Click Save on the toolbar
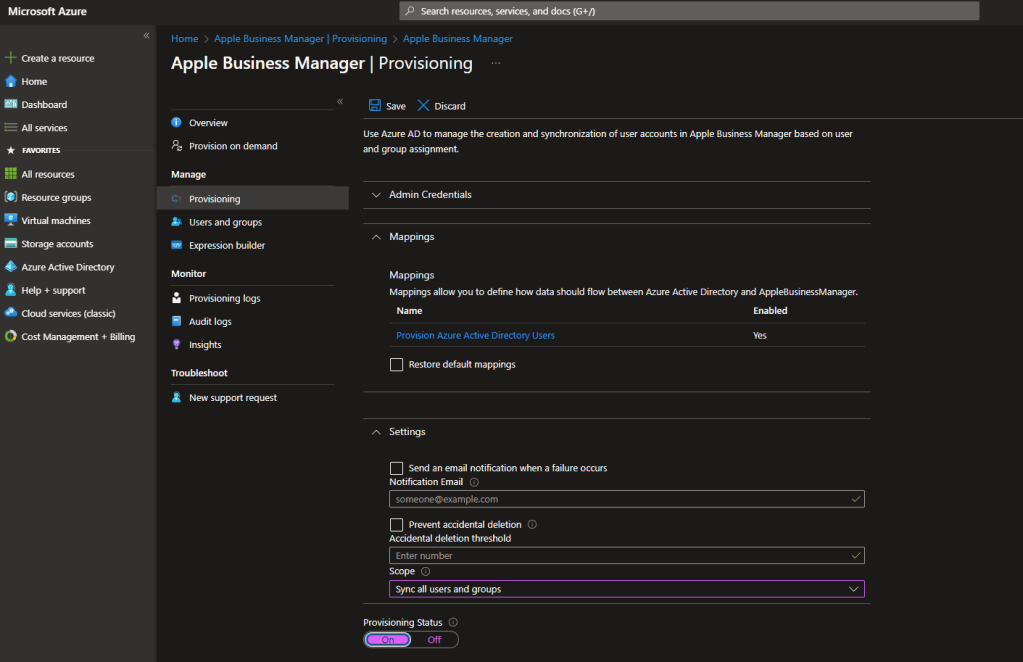The width and height of the screenshot is (1023, 662). point(387,105)
